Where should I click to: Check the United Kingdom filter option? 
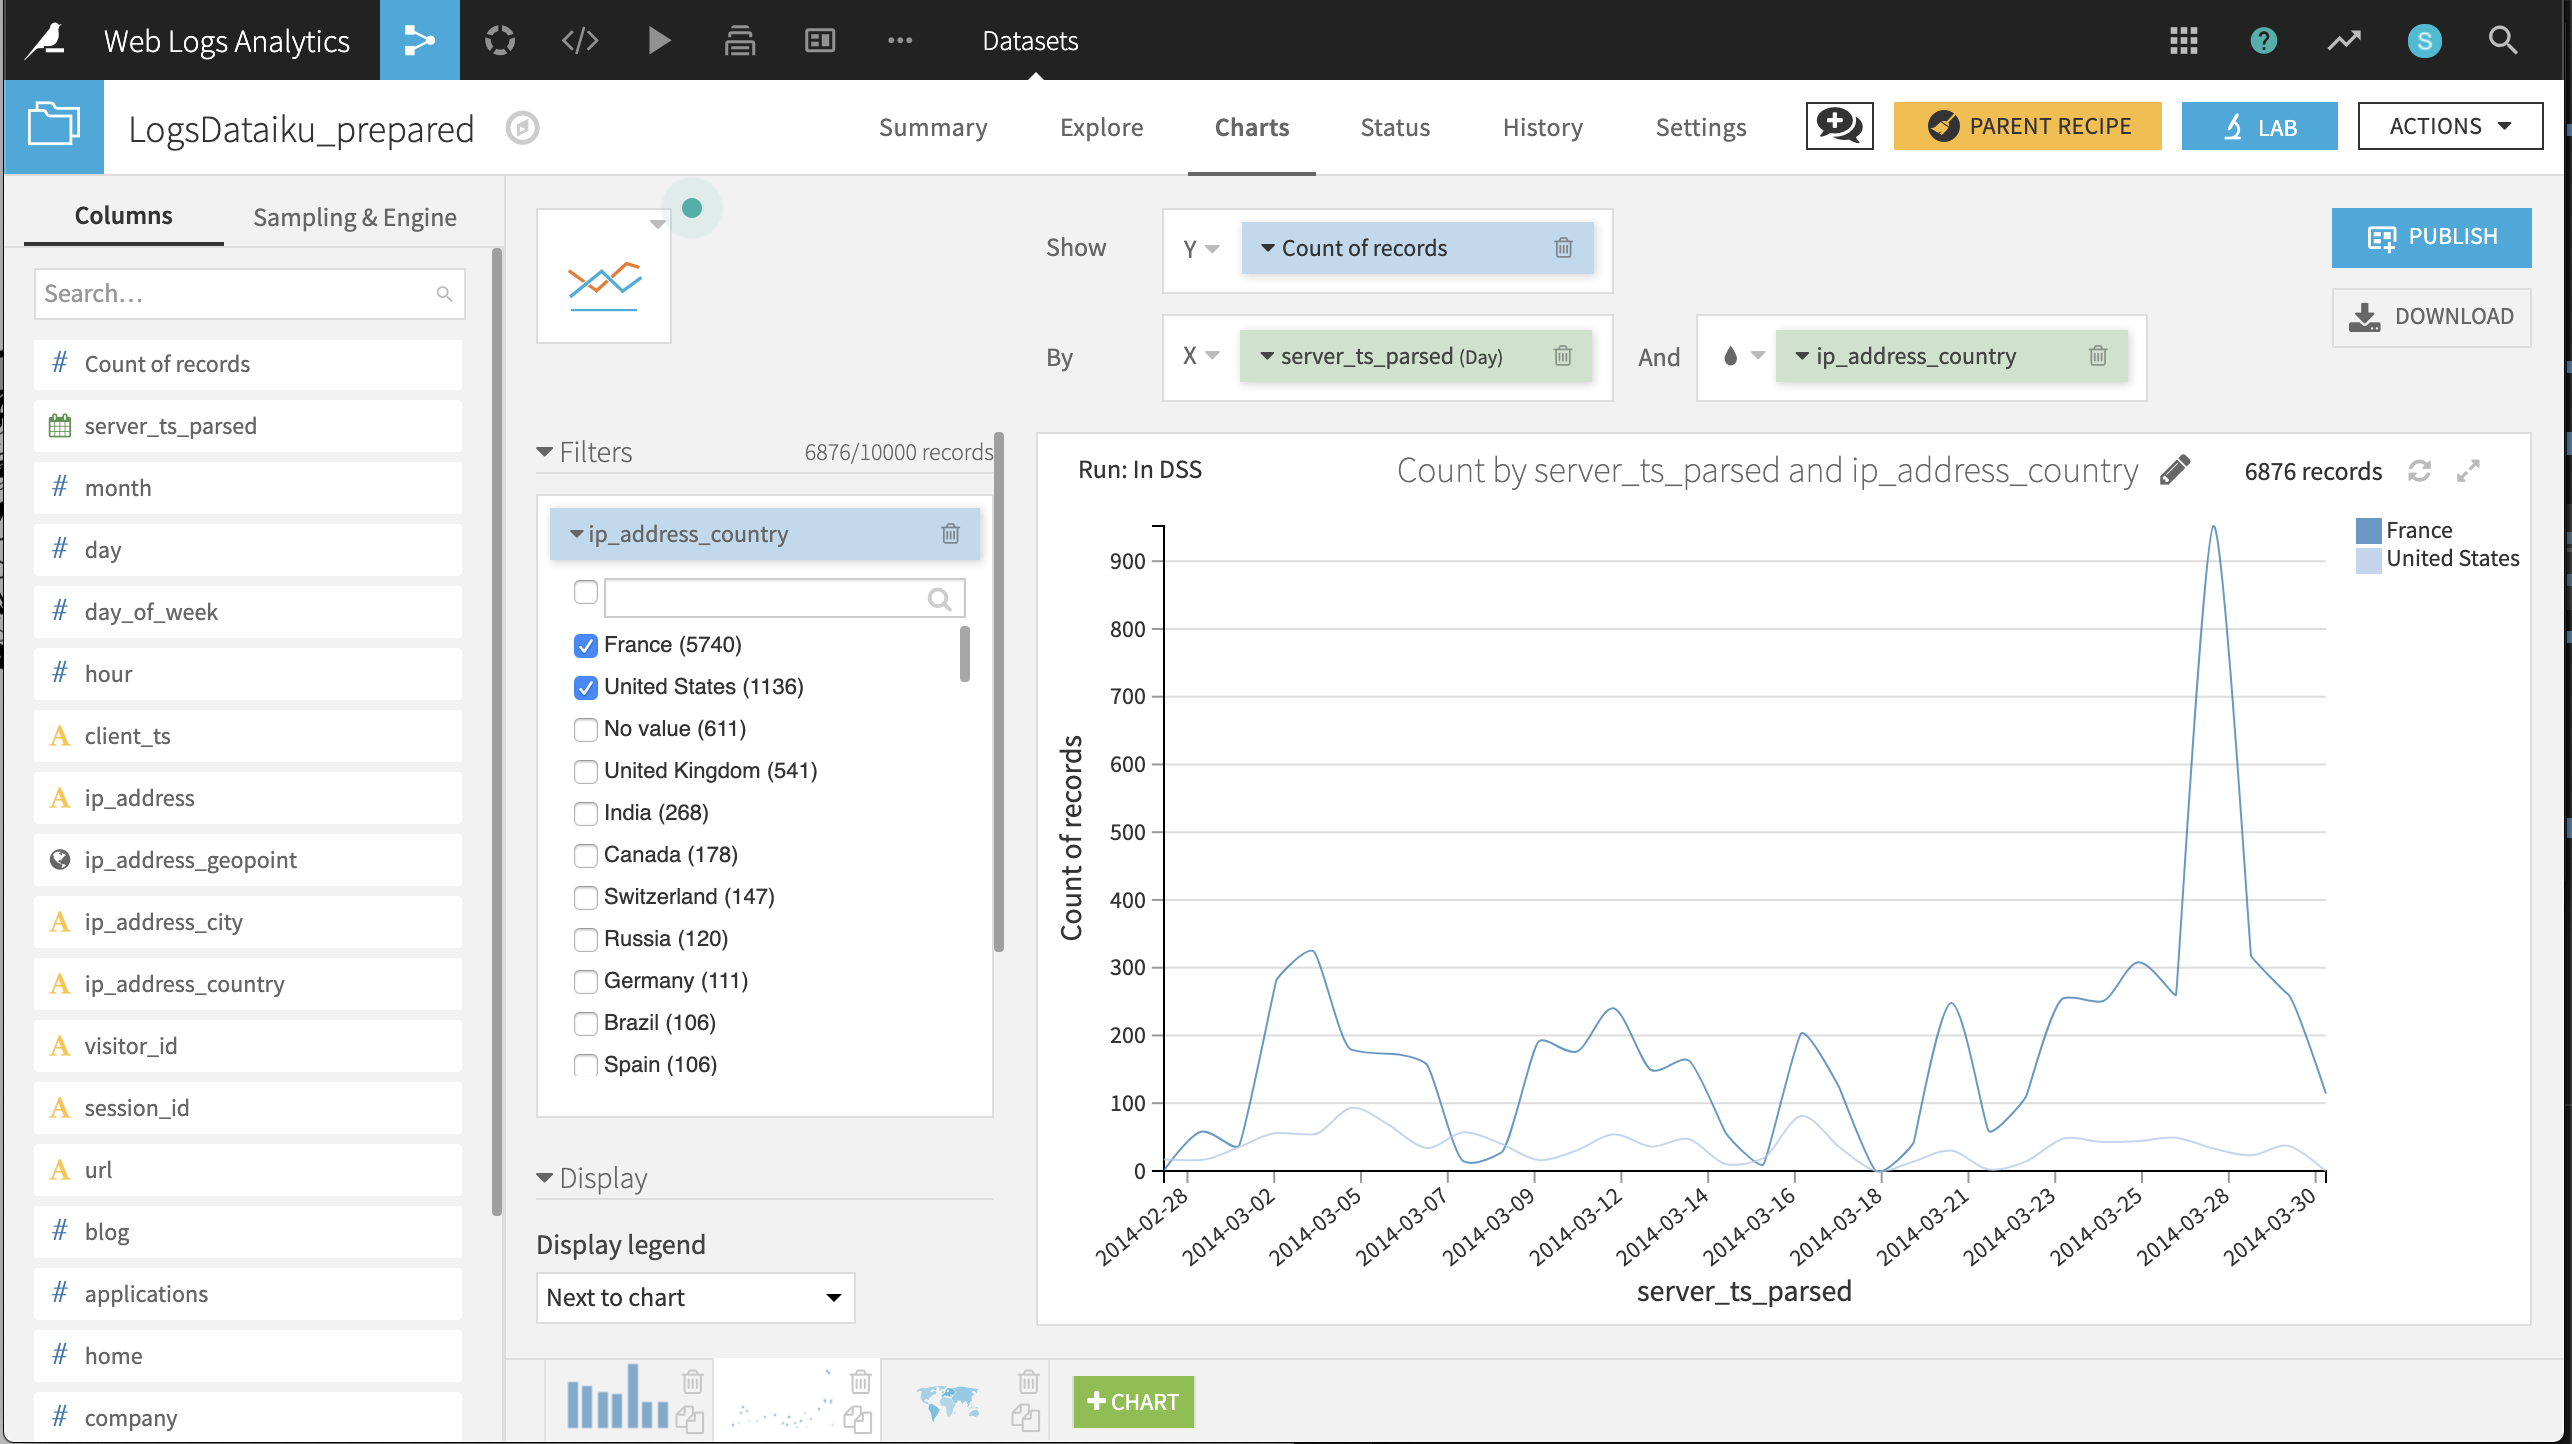(586, 771)
